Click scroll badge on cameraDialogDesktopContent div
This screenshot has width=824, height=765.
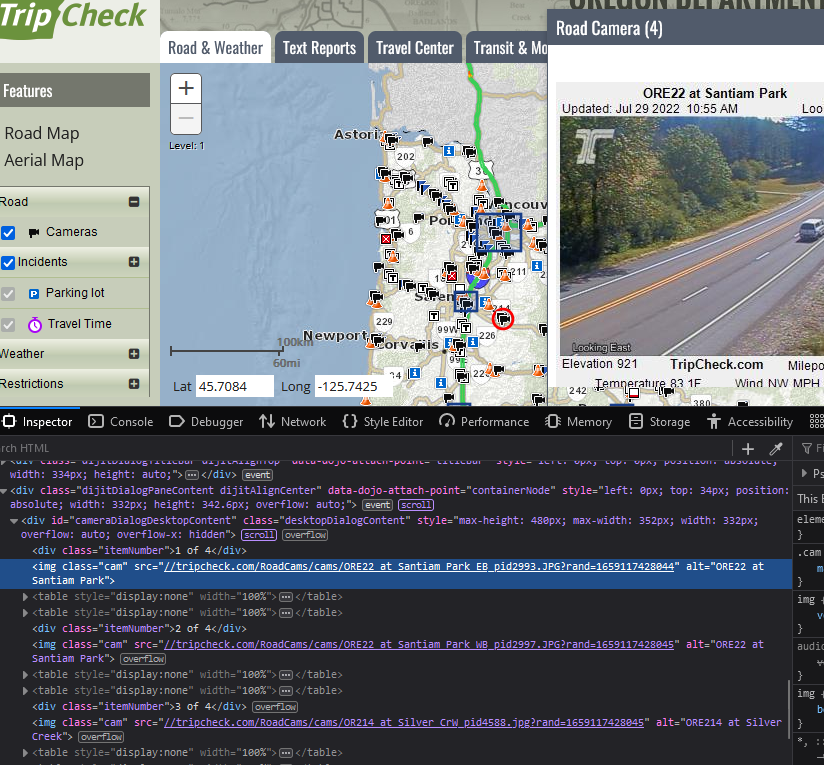coord(259,535)
